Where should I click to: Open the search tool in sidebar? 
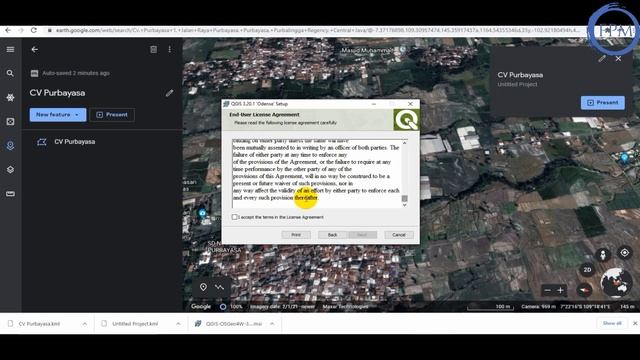pos(10,73)
